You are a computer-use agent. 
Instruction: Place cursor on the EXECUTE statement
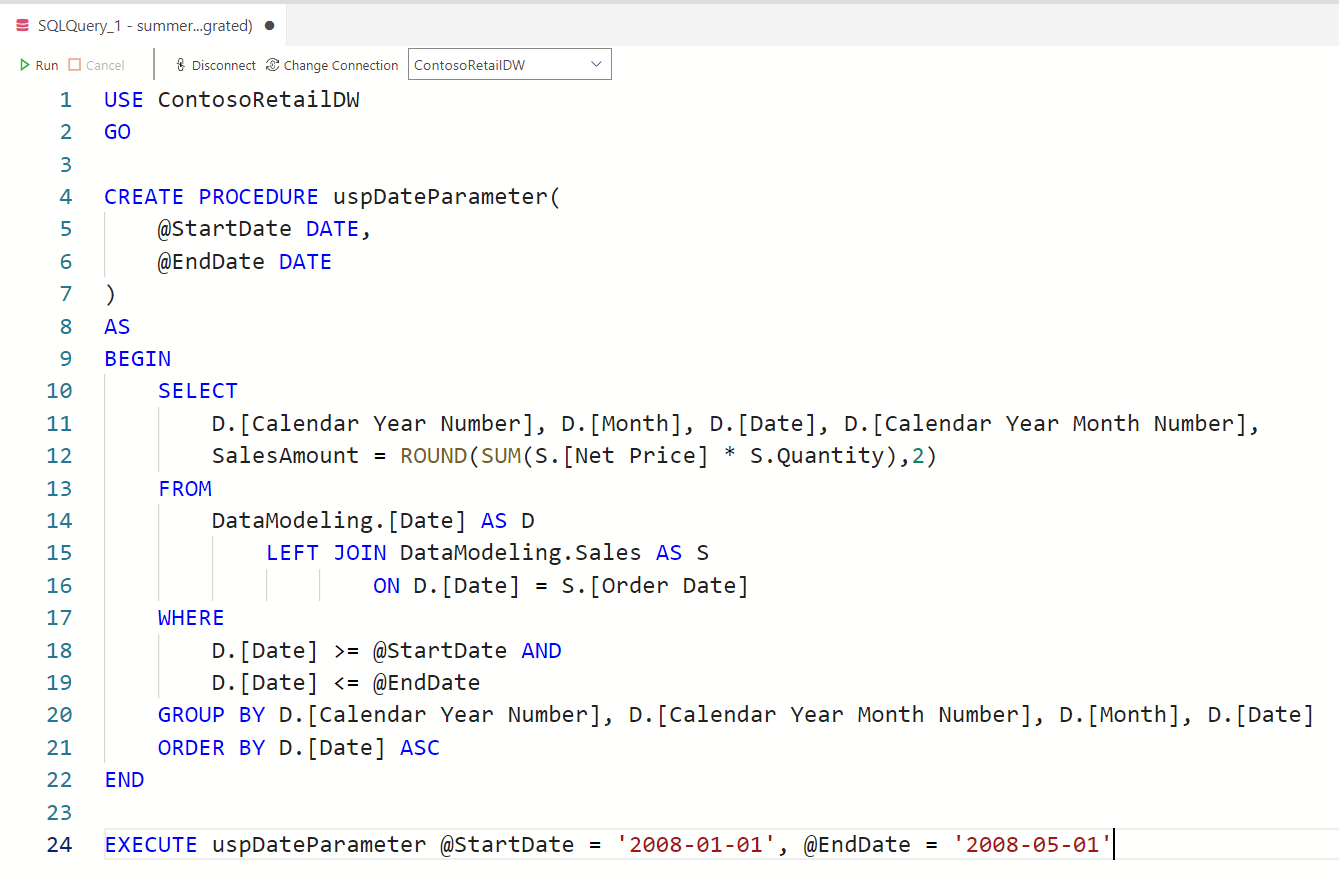pos(150,844)
